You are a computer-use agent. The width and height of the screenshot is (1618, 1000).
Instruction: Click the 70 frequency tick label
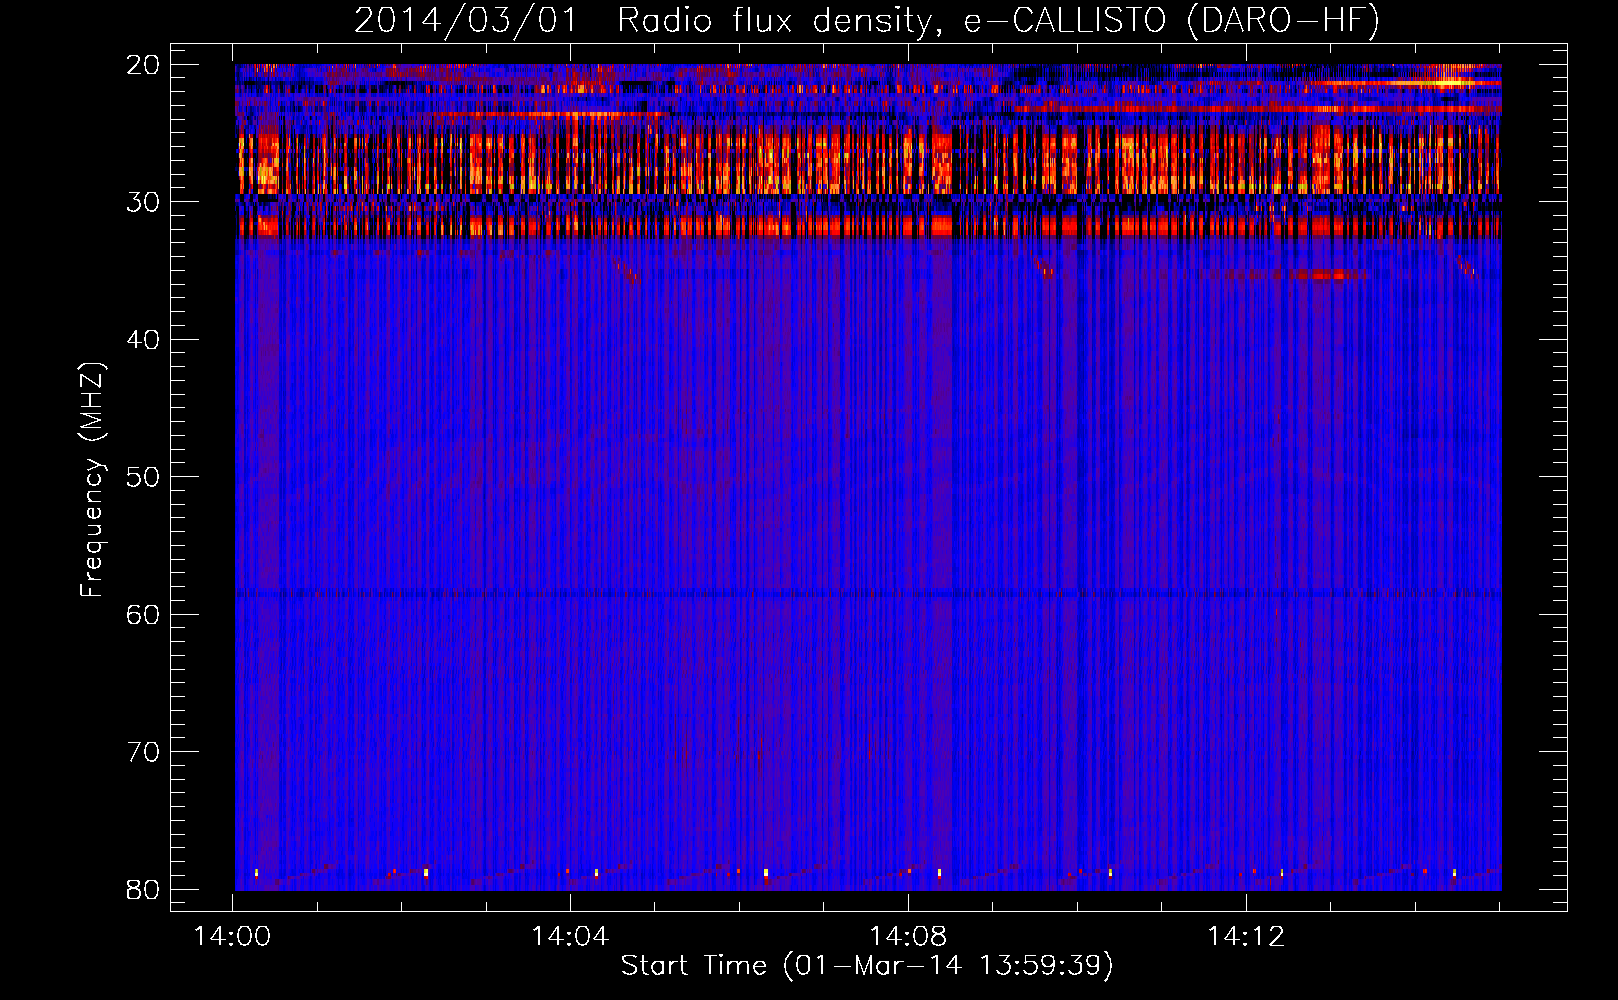(x=143, y=752)
